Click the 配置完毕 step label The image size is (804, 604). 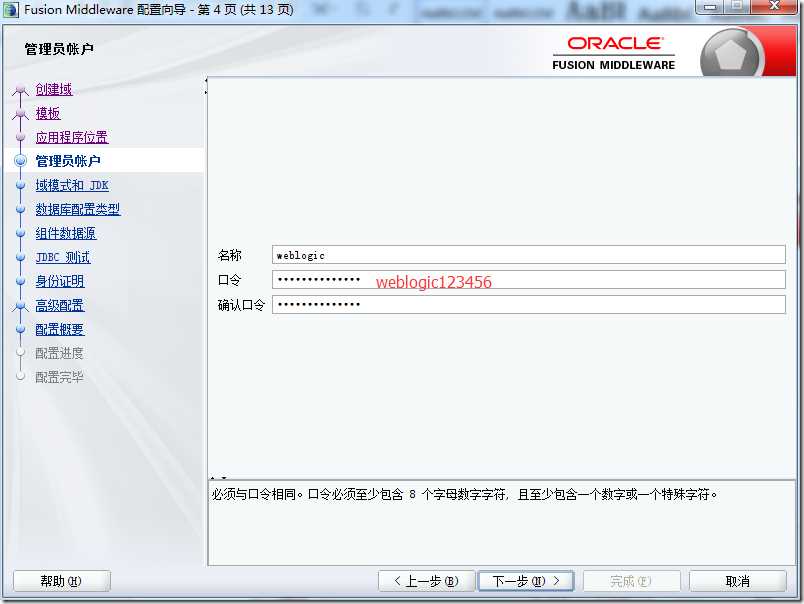59,377
